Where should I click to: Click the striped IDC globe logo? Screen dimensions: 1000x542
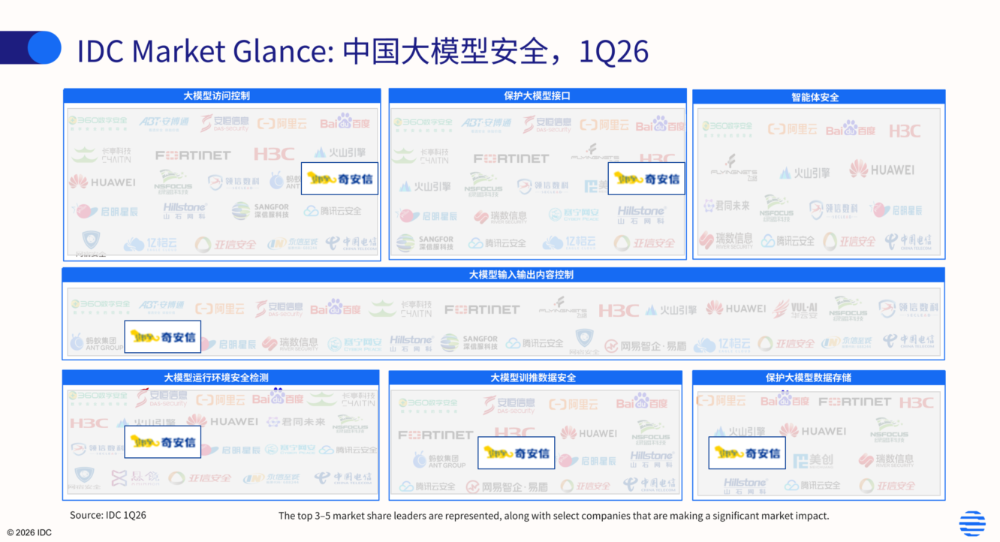tap(972, 523)
